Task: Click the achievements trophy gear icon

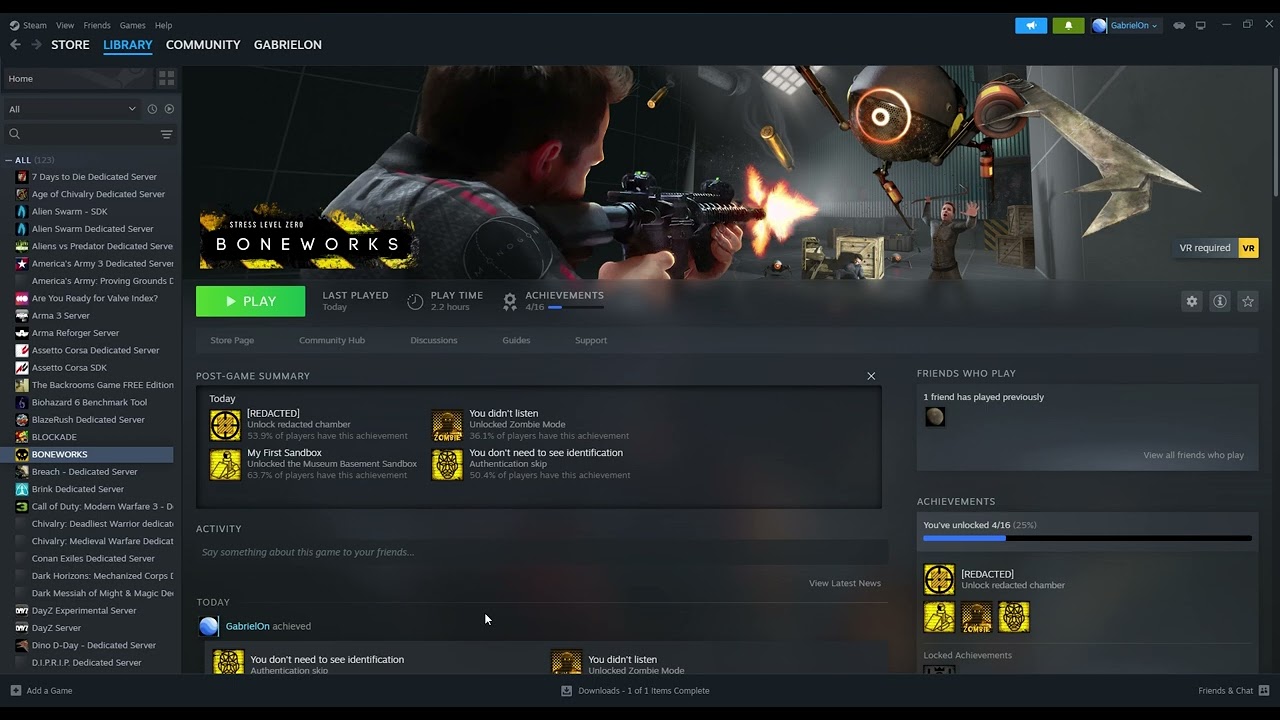Action: pyautogui.click(x=510, y=301)
